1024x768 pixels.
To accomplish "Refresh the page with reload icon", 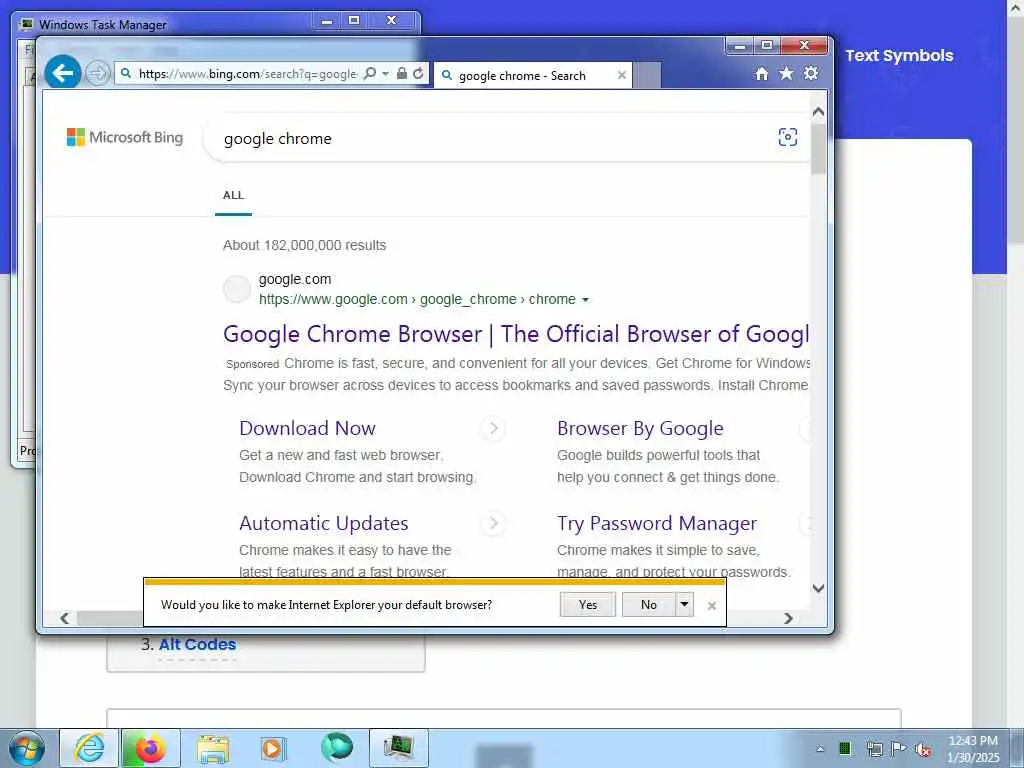I will point(419,74).
